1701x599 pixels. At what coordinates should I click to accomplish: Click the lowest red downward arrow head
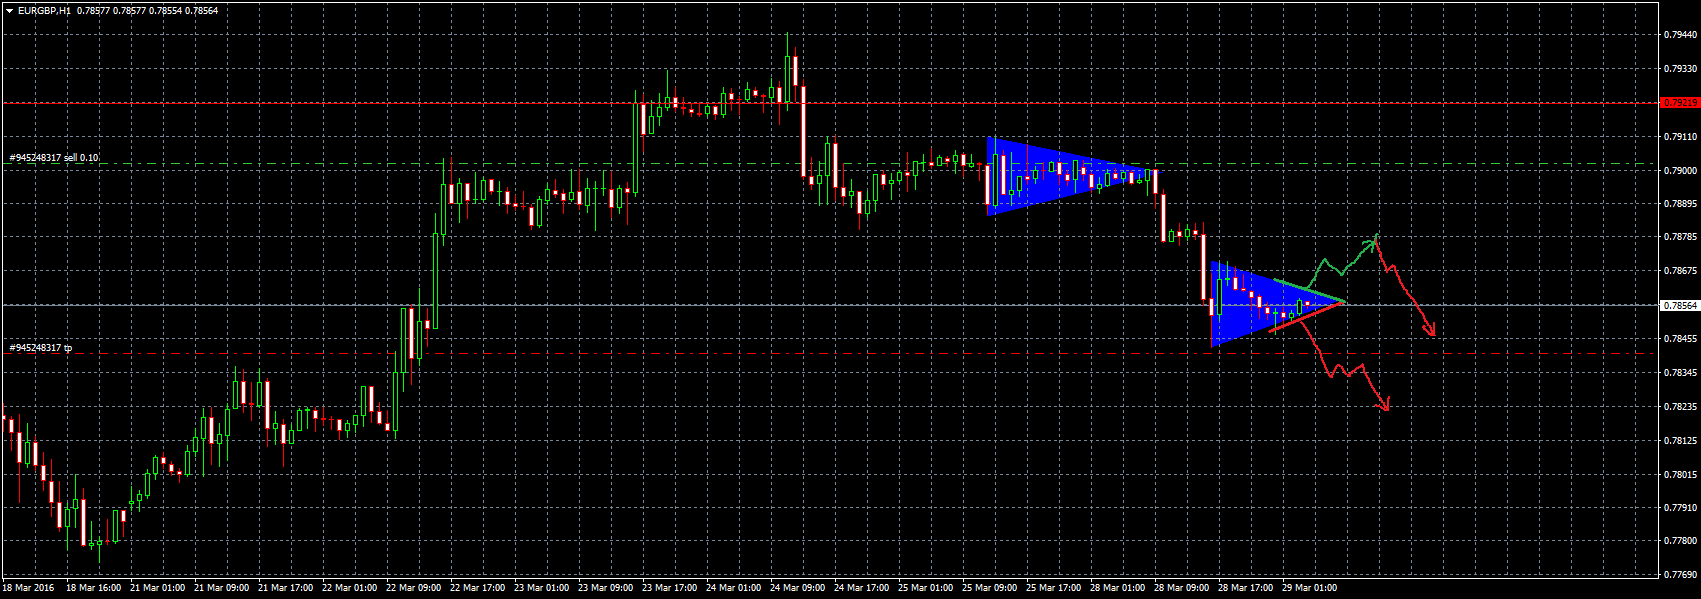coord(1386,405)
